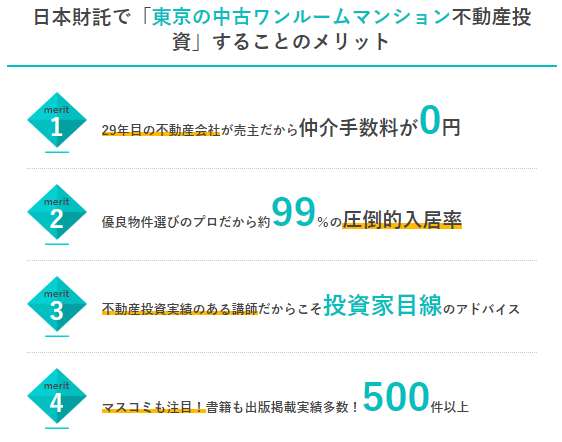Click the large teal 500 number
Screen dimensions: 562x442
point(396,396)
